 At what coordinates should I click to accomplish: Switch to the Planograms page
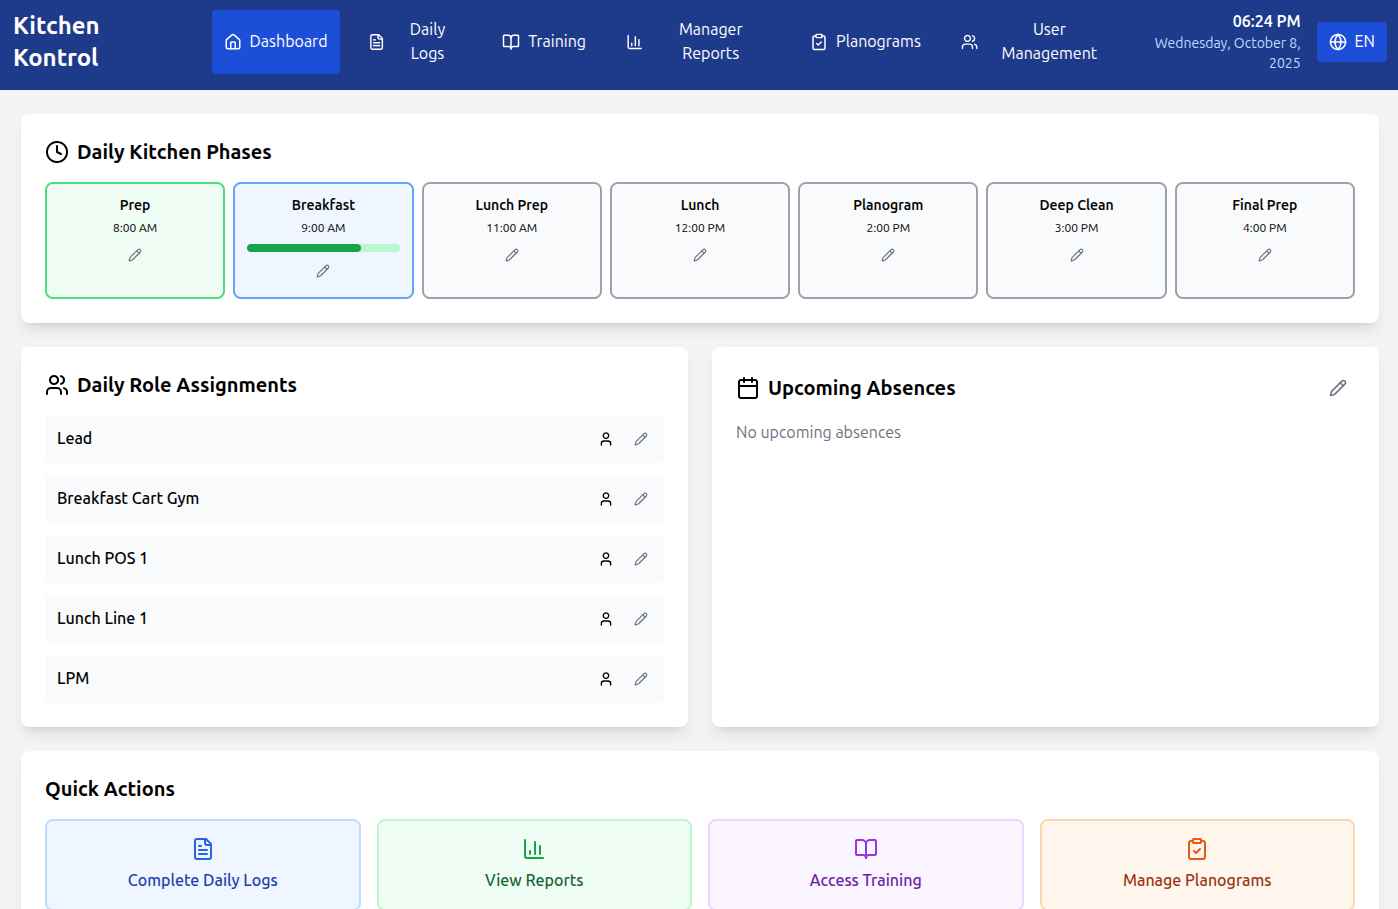(866, 42)
